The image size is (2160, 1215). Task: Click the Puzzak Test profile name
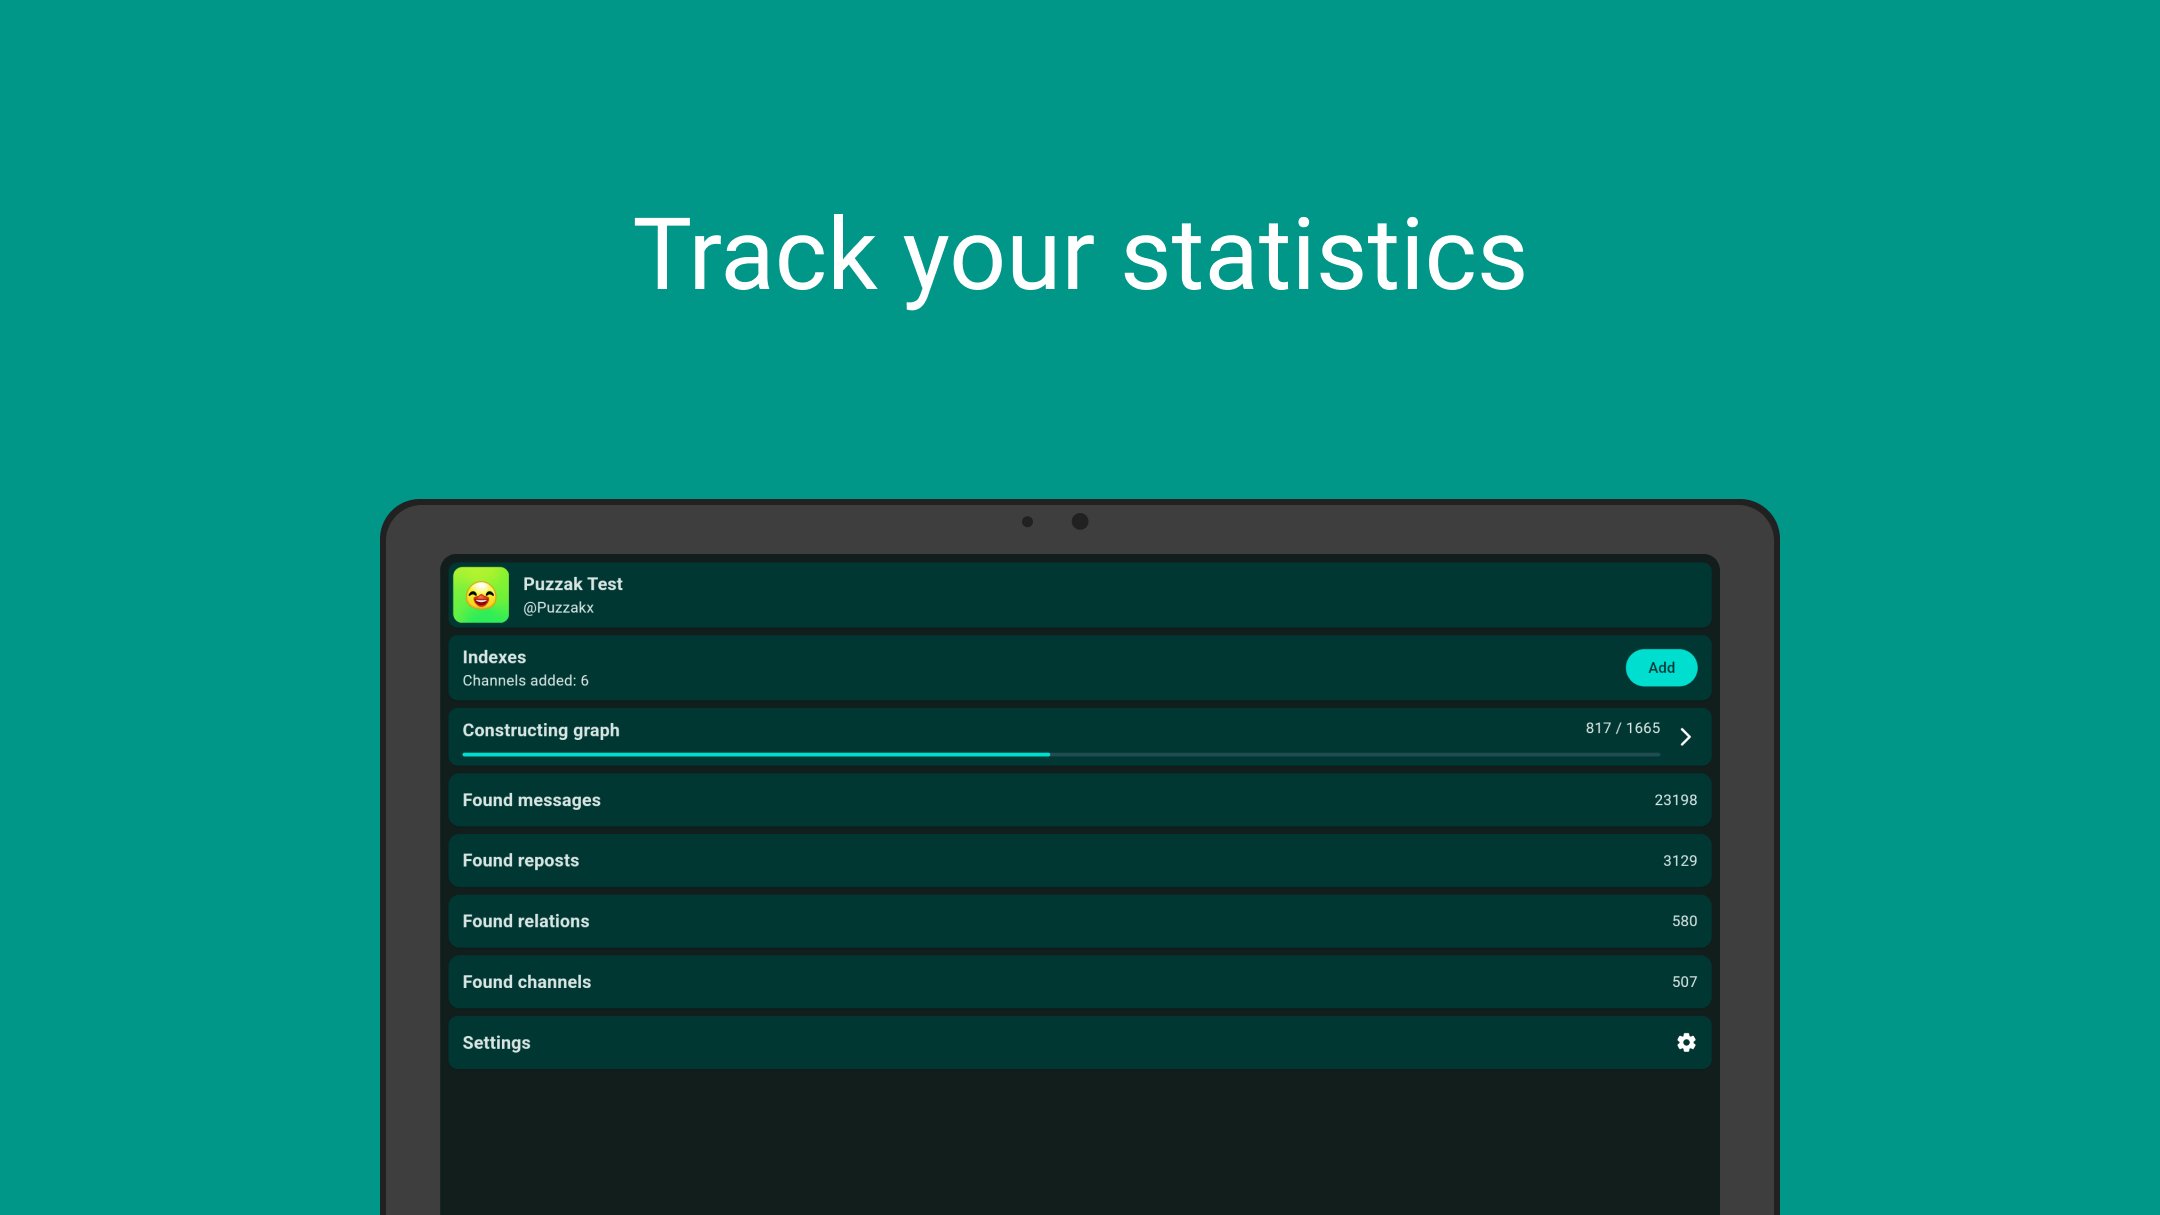[x=572, y=584]
